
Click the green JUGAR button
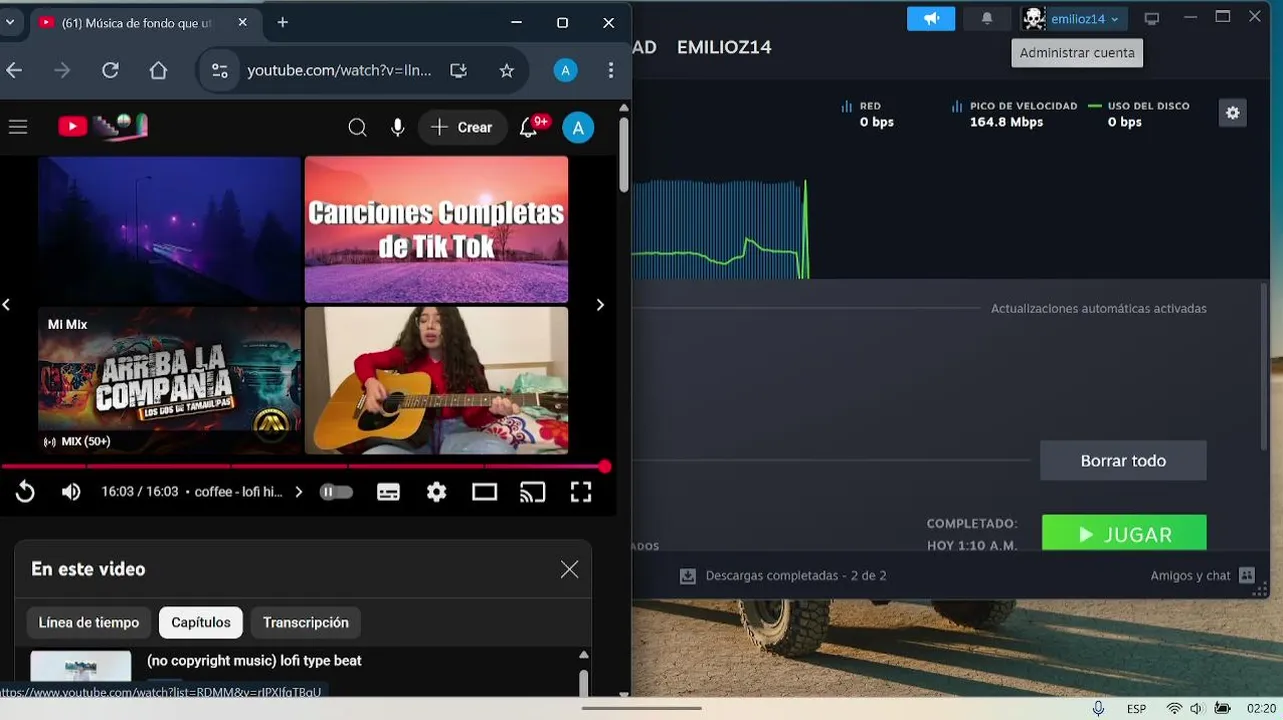1124,533
